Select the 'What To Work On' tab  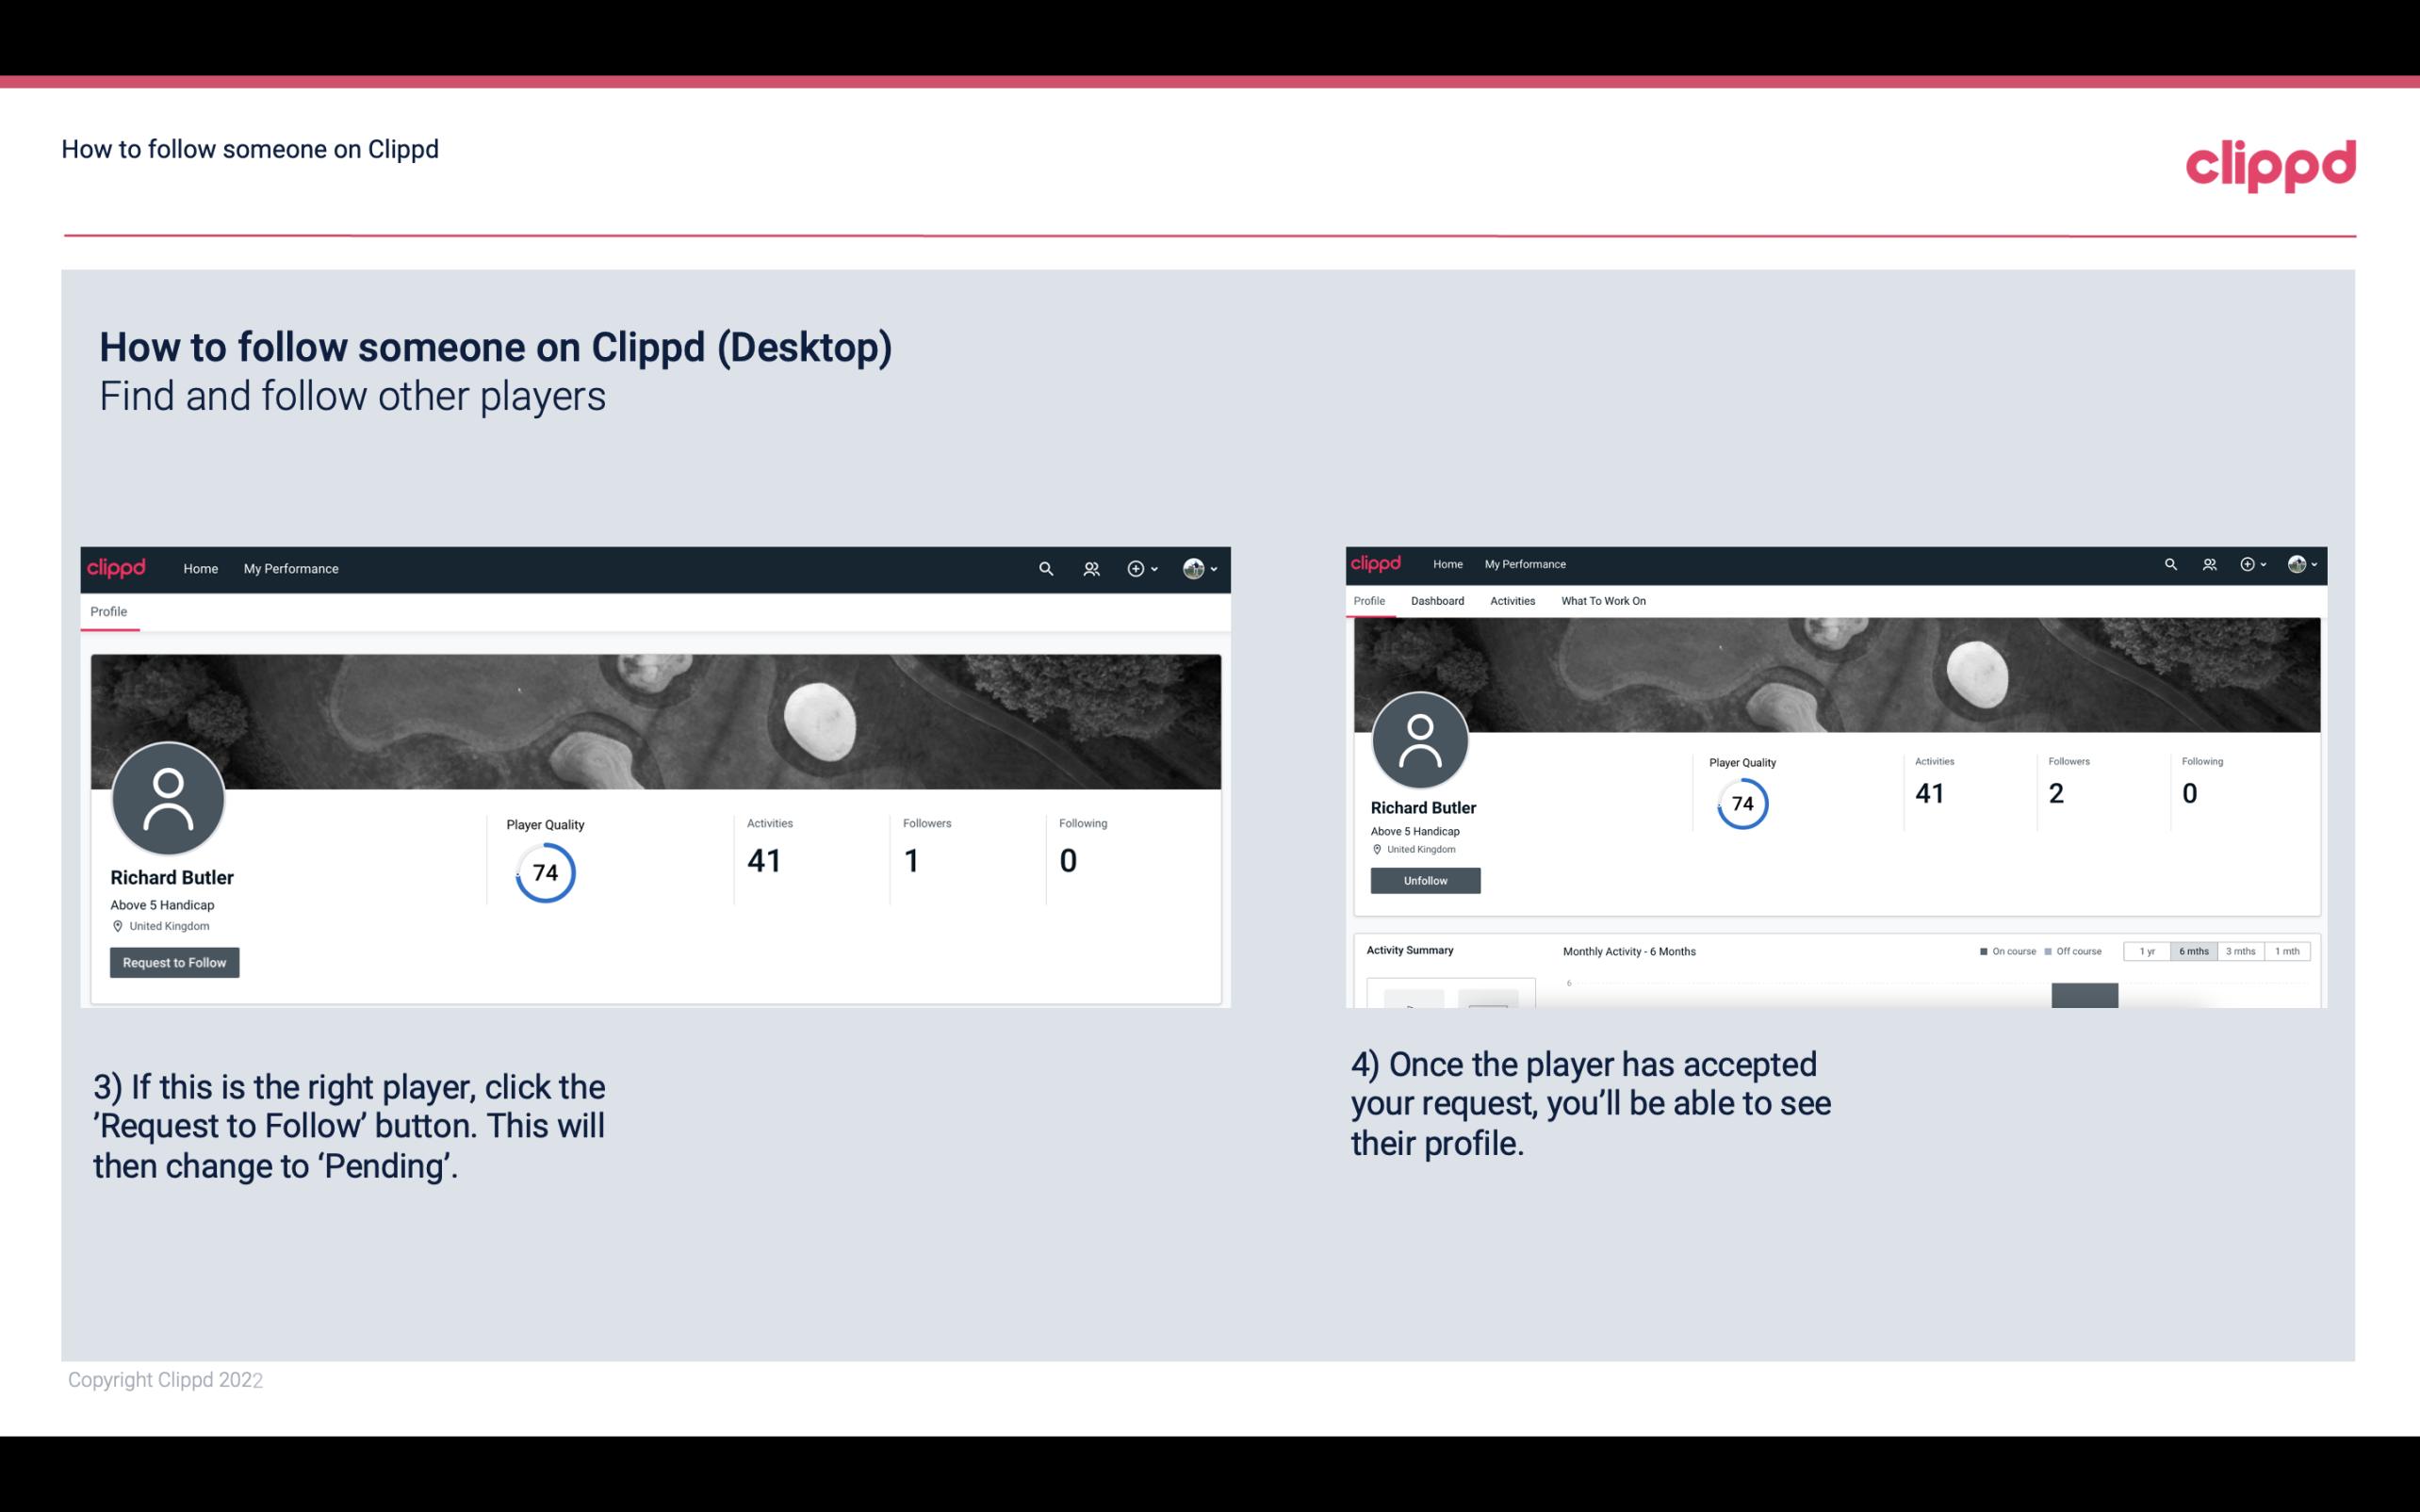[1601, 601]
